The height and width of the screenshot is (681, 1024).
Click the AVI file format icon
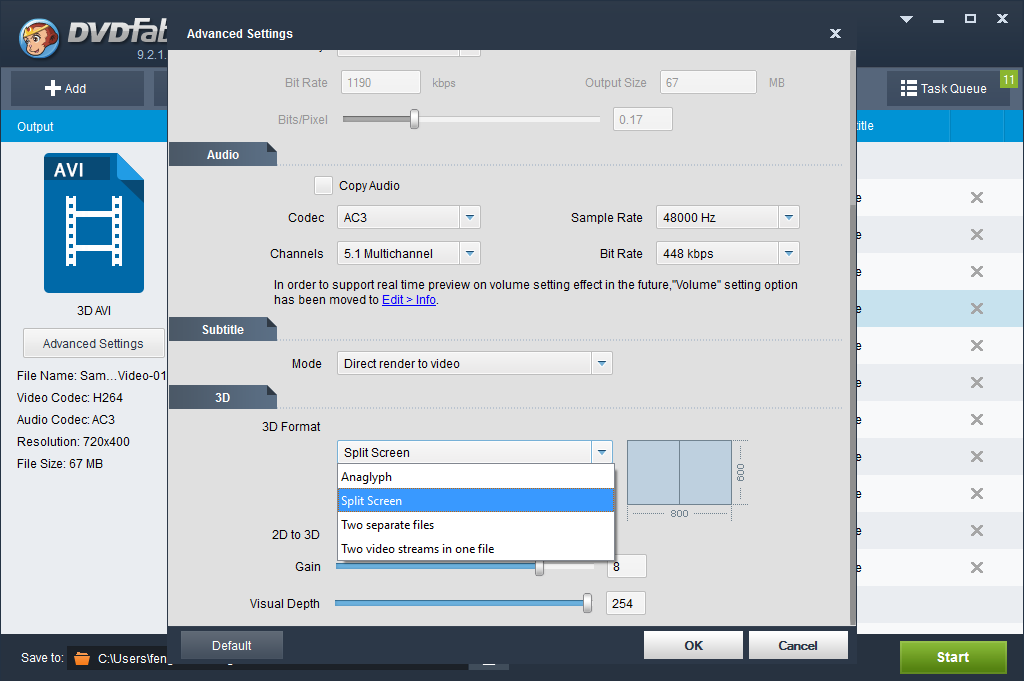click(x=94, y=223)
